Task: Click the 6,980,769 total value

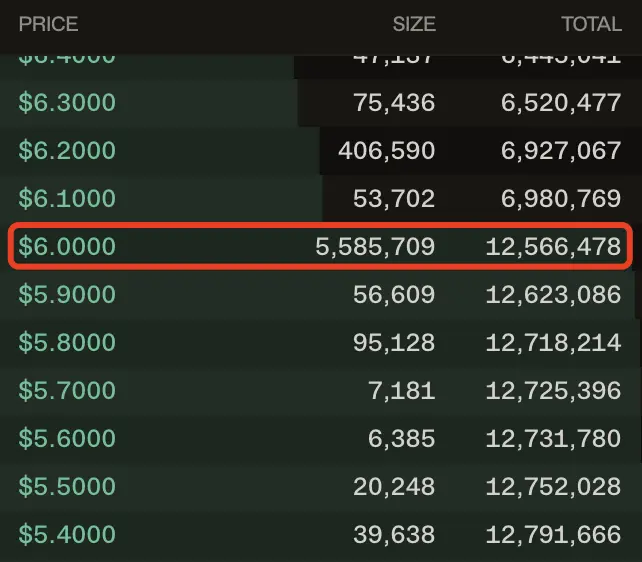Action: click(561, 199)
